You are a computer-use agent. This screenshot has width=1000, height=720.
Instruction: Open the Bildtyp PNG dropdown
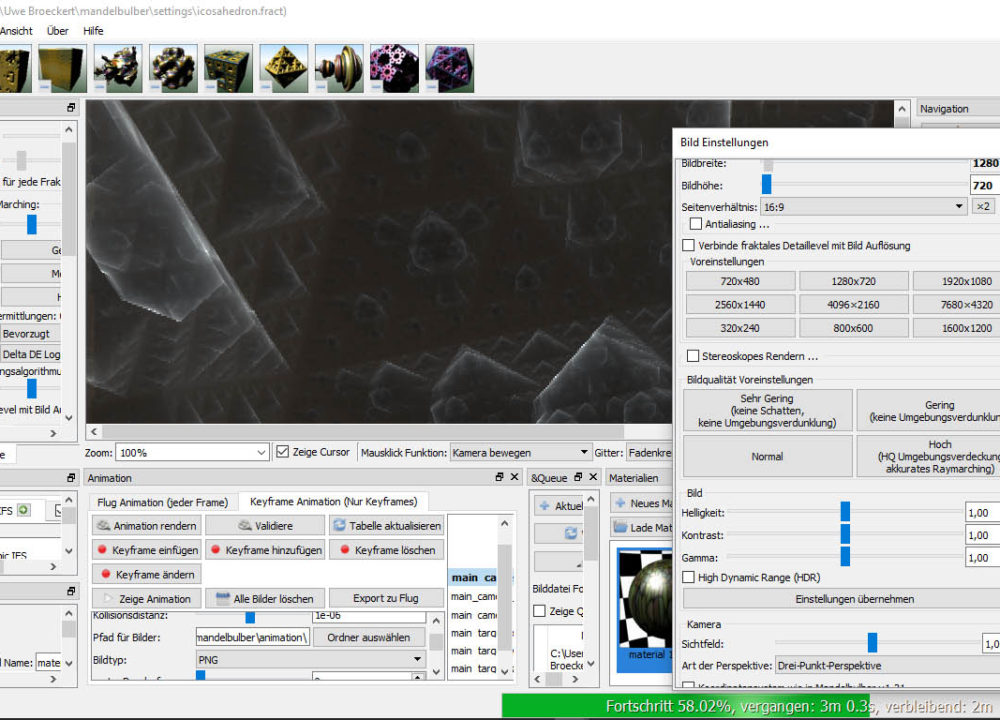pos(311,659)
